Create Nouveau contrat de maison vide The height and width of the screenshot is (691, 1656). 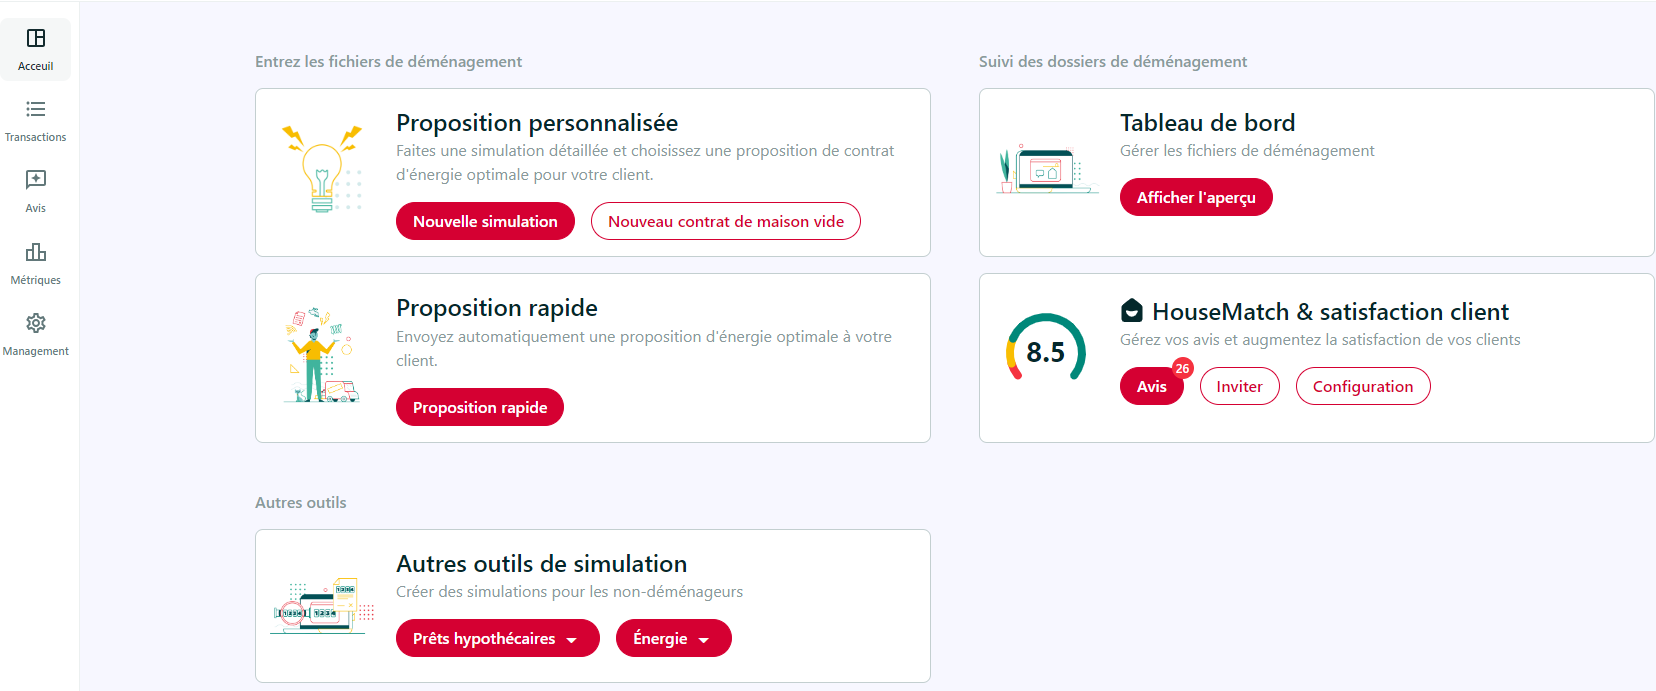click(726, 221)
